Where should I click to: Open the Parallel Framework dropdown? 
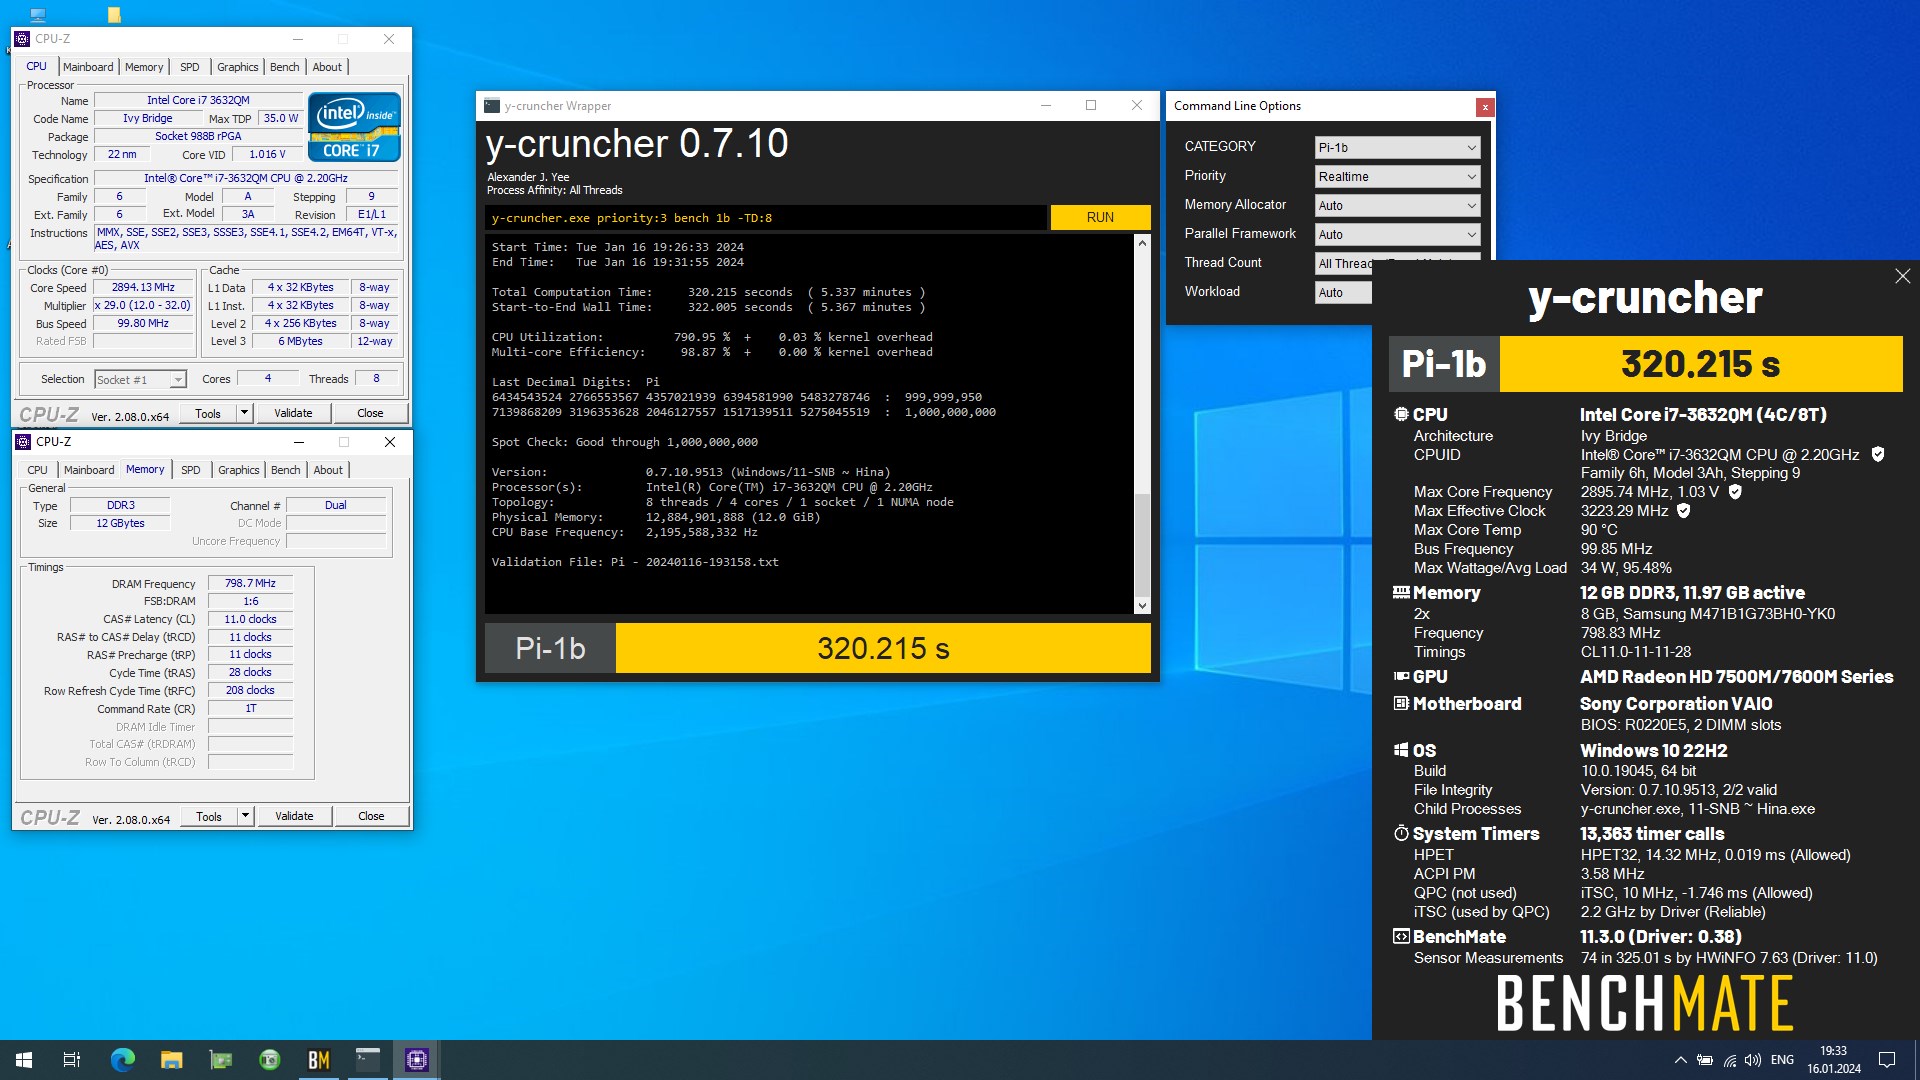(x=1397, y=234)
